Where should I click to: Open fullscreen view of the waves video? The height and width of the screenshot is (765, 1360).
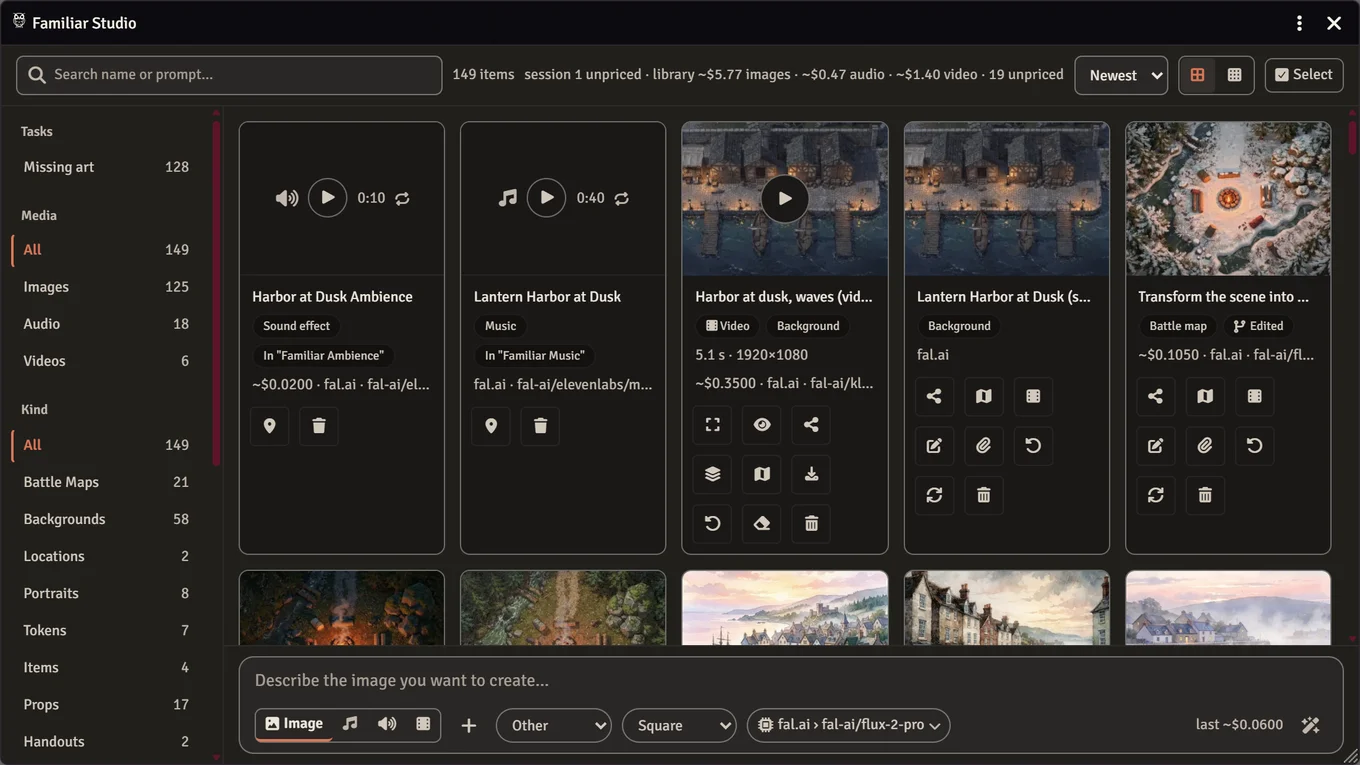click(x=713, y=425)
